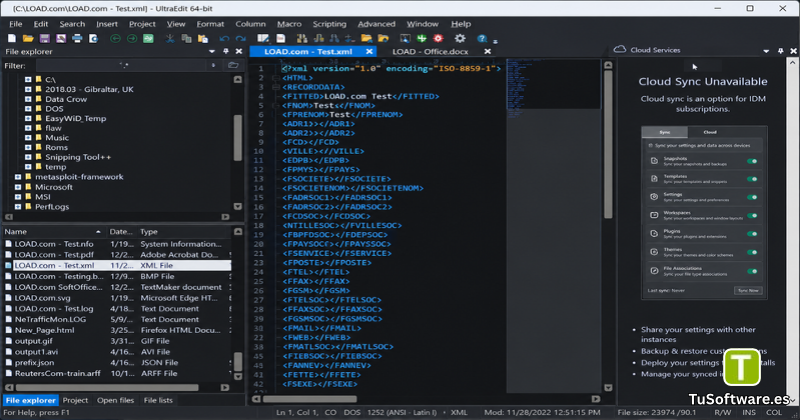Save the file with the purple floppy icon
The height and width of the screenshot is (420, 800).
coord(44,38)
